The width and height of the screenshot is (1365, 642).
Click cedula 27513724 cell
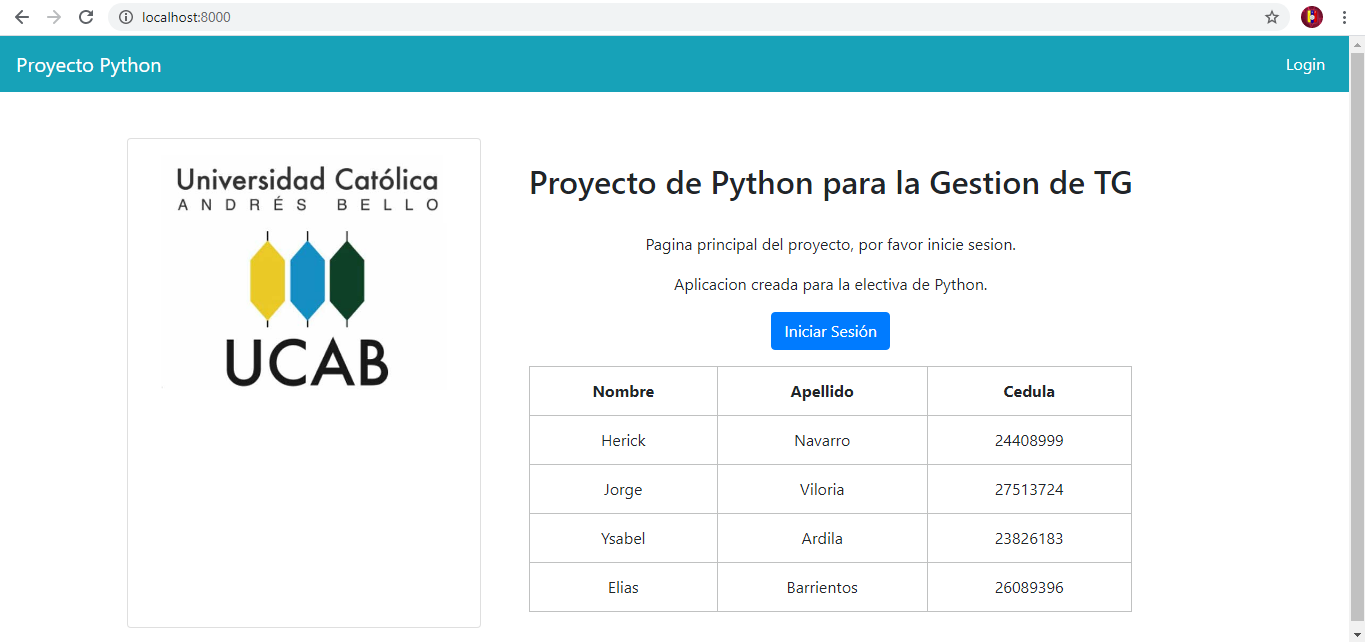click(1029, 489)
